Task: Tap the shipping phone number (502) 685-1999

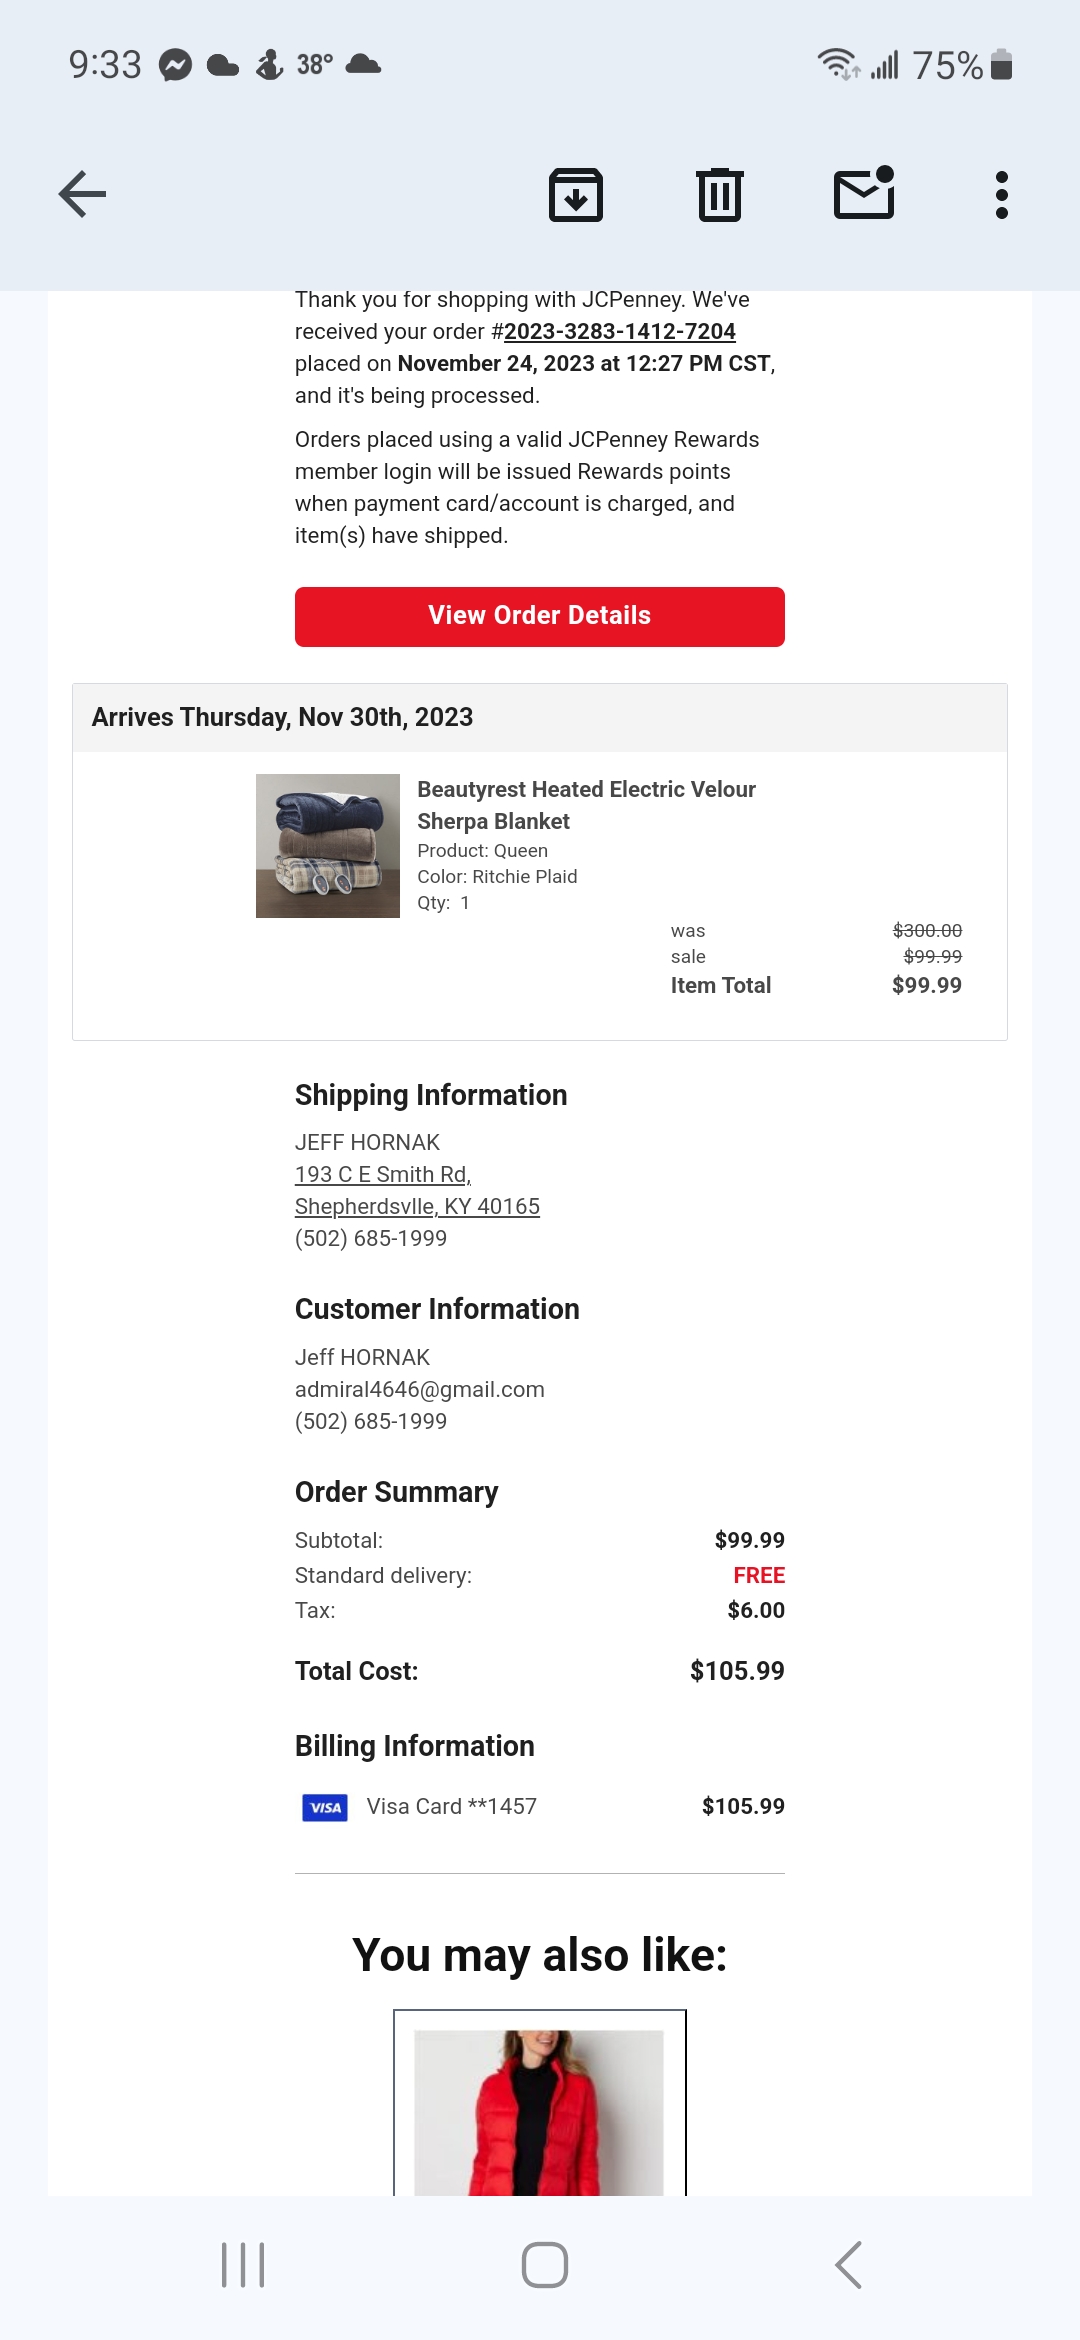Action: tap(371, 1238)
